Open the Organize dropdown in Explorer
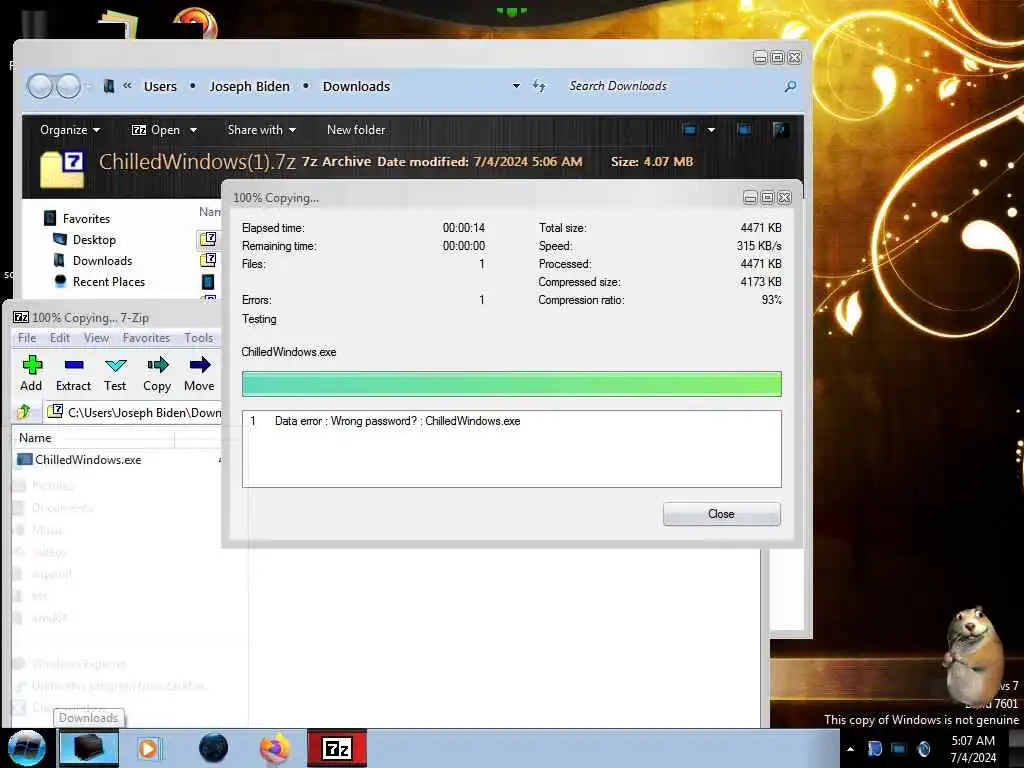Image resolution: width=1024 pixels, height=768 pixels. (70, 130)
